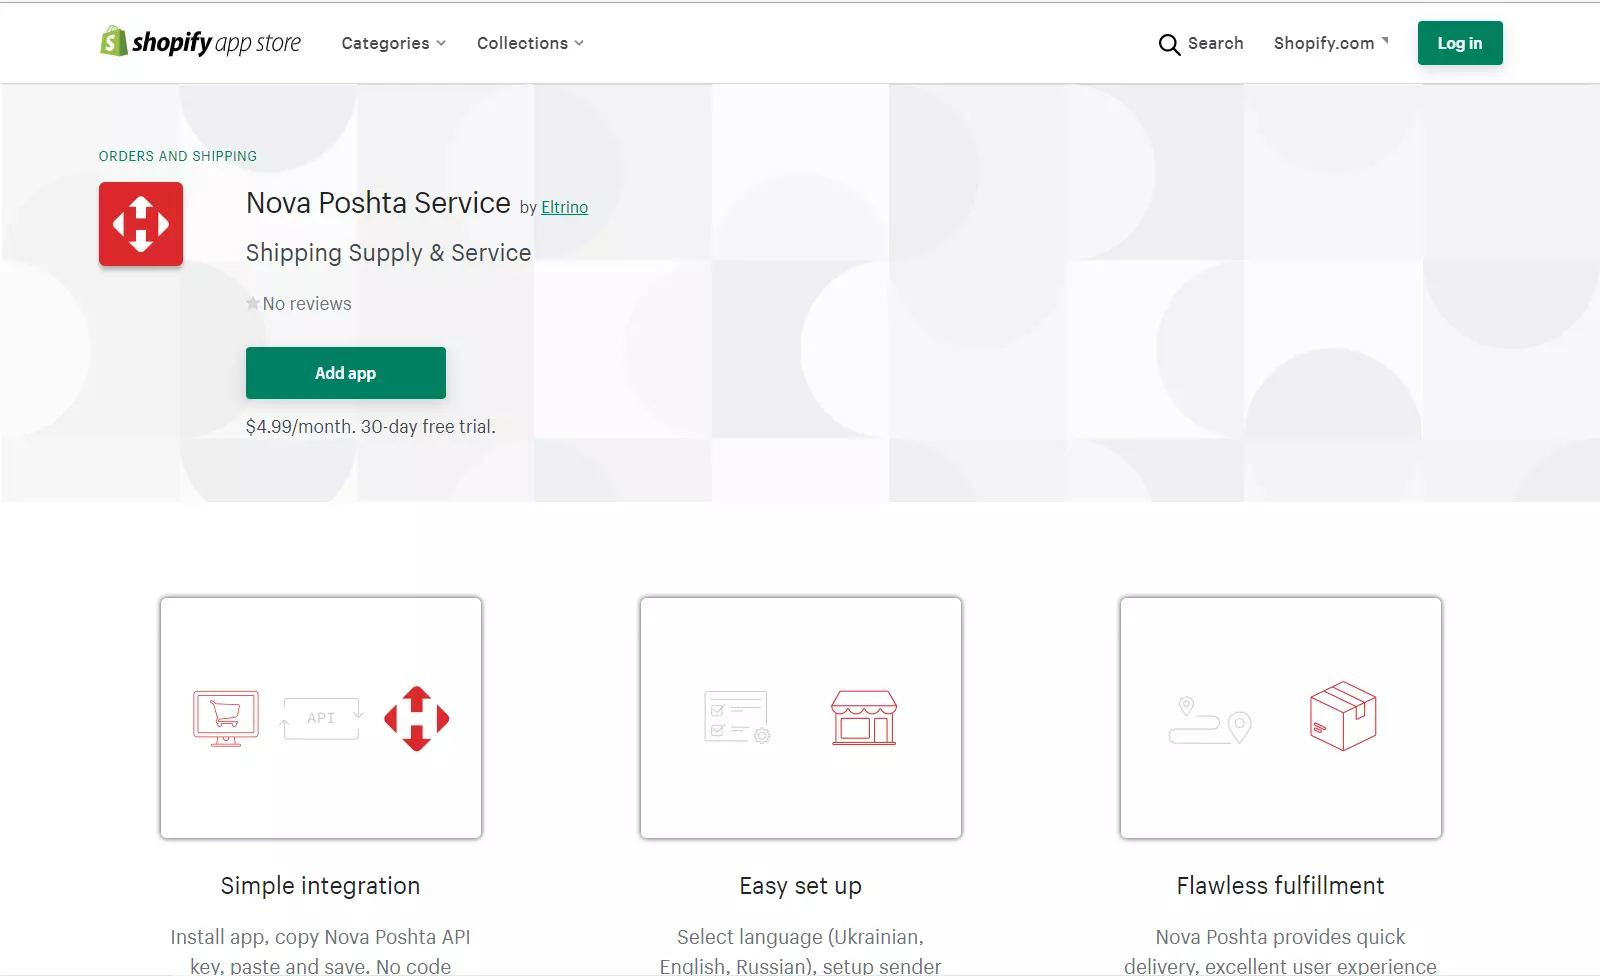This screenshot has width=1600, height=976.
Task: Select the Flawless fulfillment image card
Action: click(x=1281, y=718)
